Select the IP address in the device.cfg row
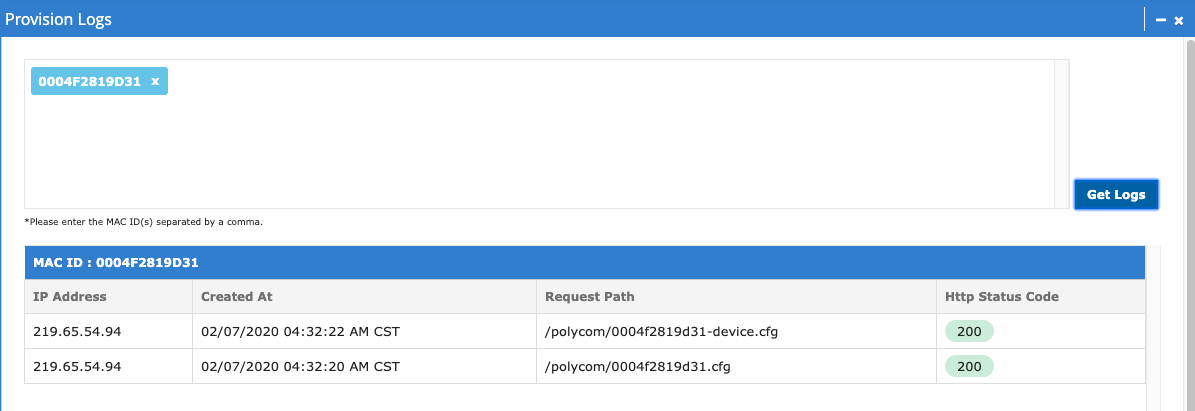 pos(77,332)
